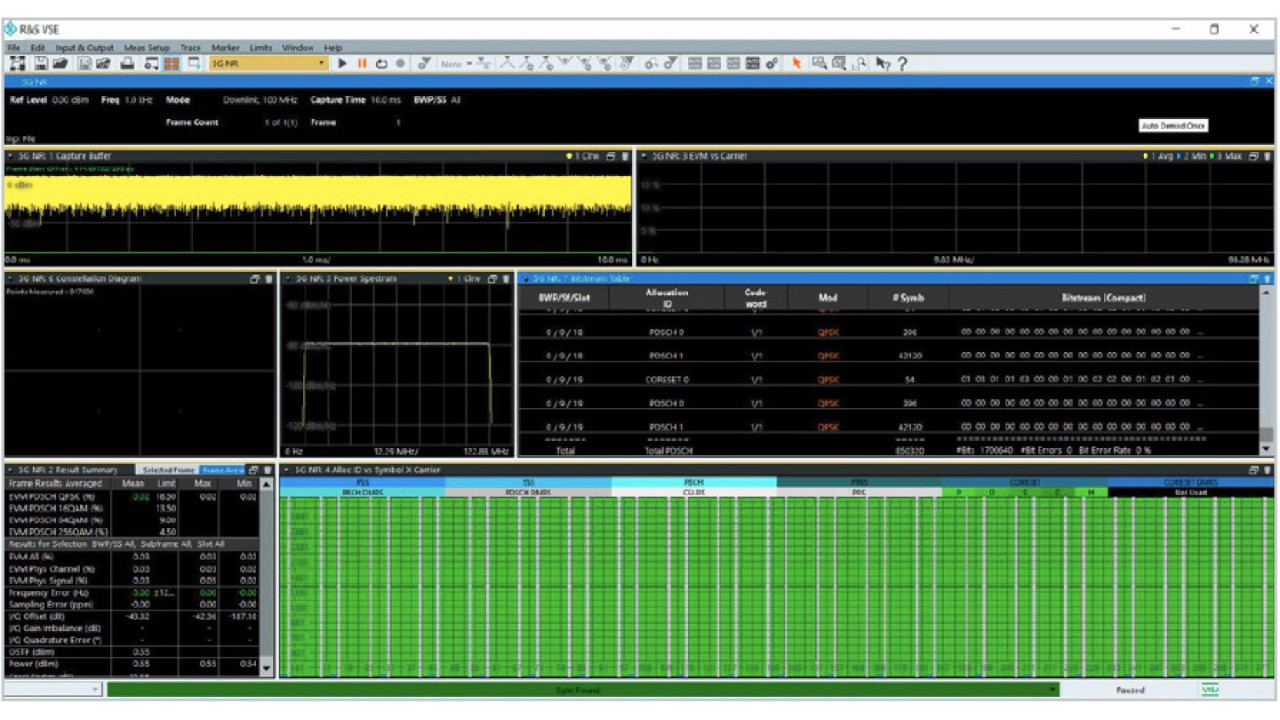1280x720 pixels.
Task: Open the Help menu
Action: coord(333,47)
